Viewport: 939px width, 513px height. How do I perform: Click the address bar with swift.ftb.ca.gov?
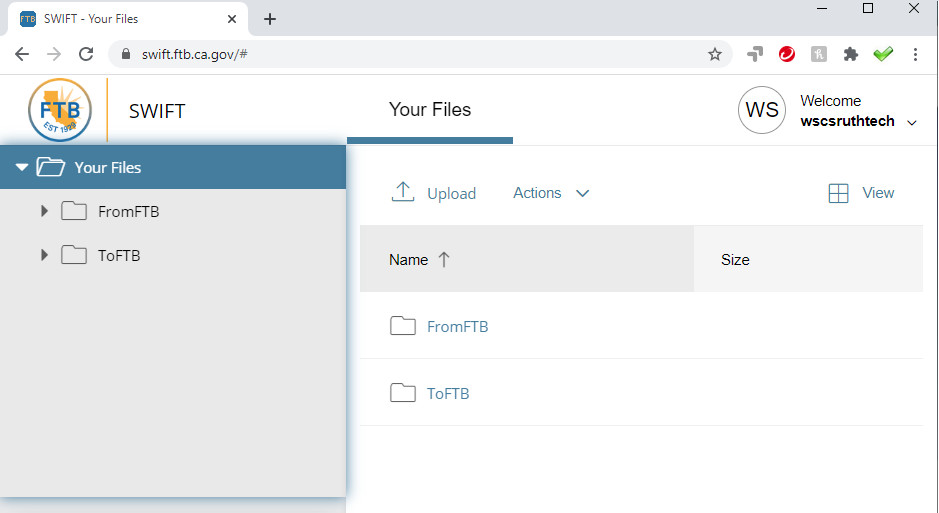coord(419,54)
